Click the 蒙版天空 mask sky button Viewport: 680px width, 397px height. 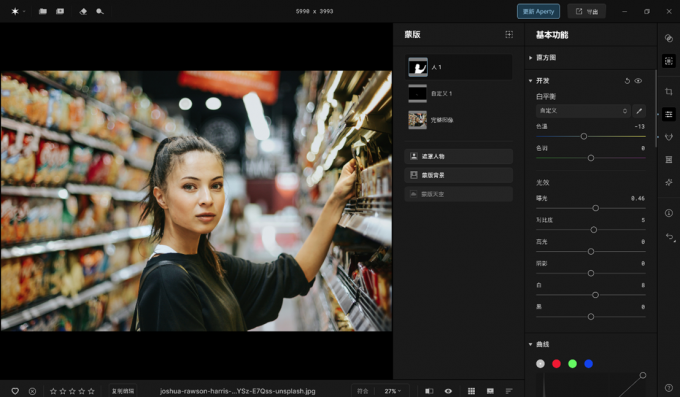[458, 194]
